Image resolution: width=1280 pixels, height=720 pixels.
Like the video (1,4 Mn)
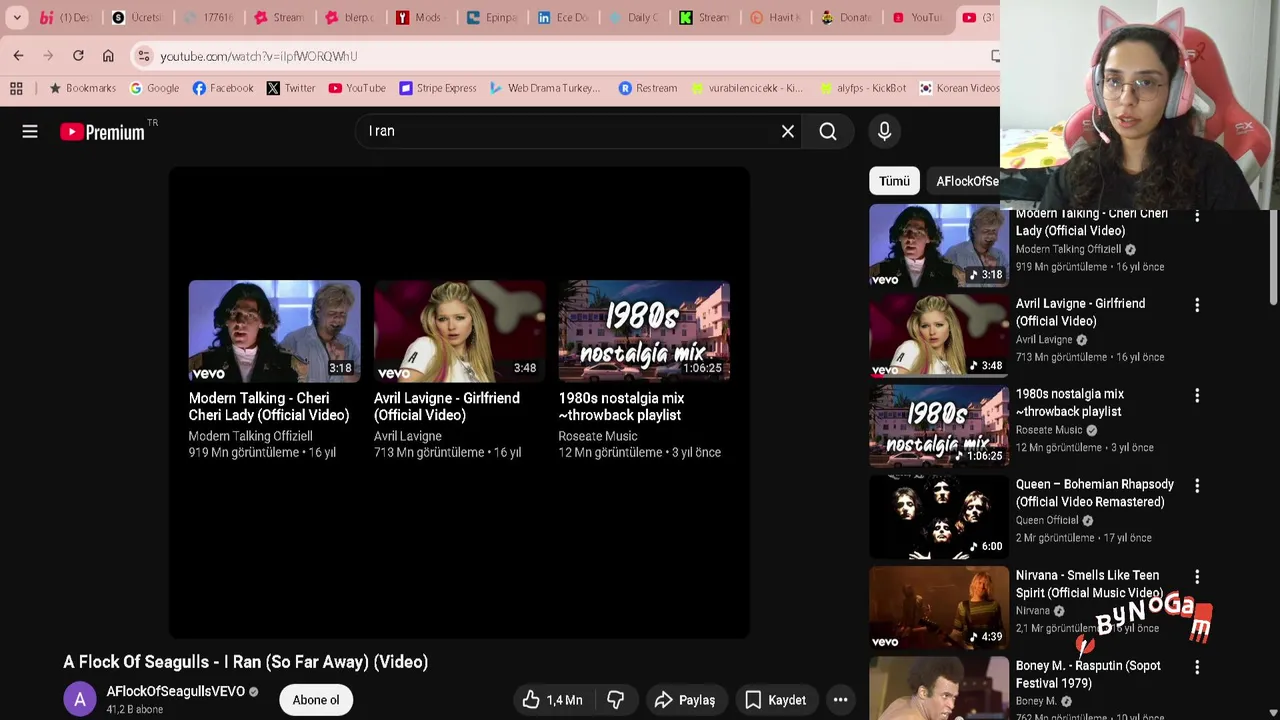pos(552,700)
